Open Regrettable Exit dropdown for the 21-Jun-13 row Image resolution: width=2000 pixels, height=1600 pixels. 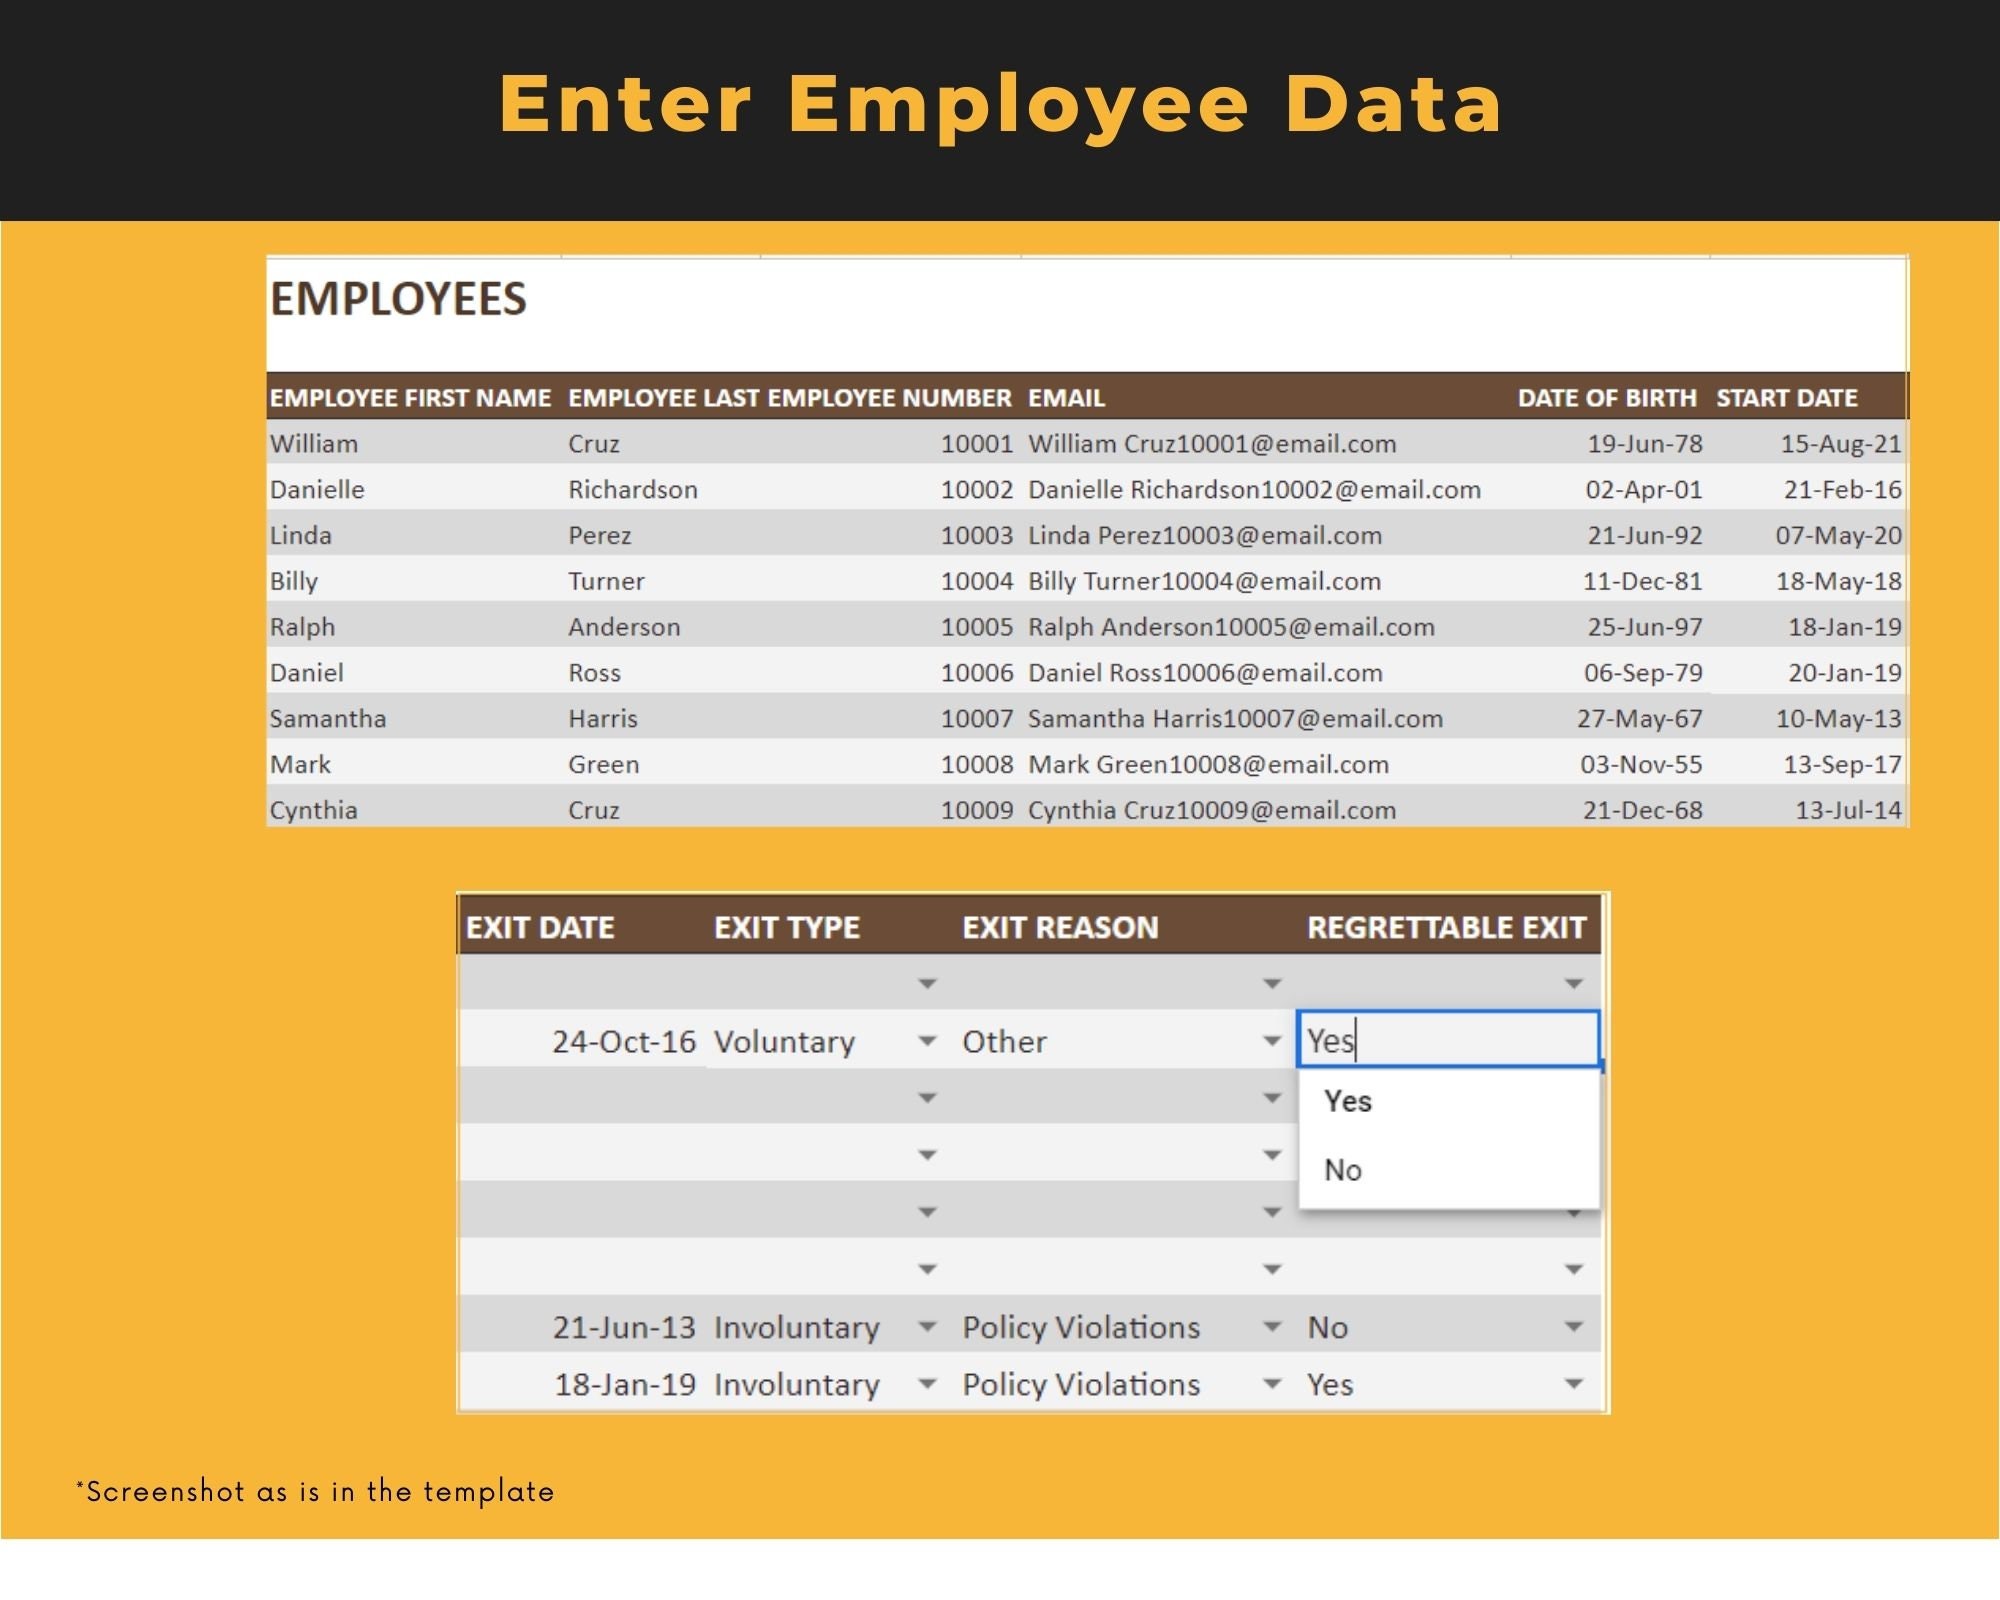[x=1573, y=1327]
